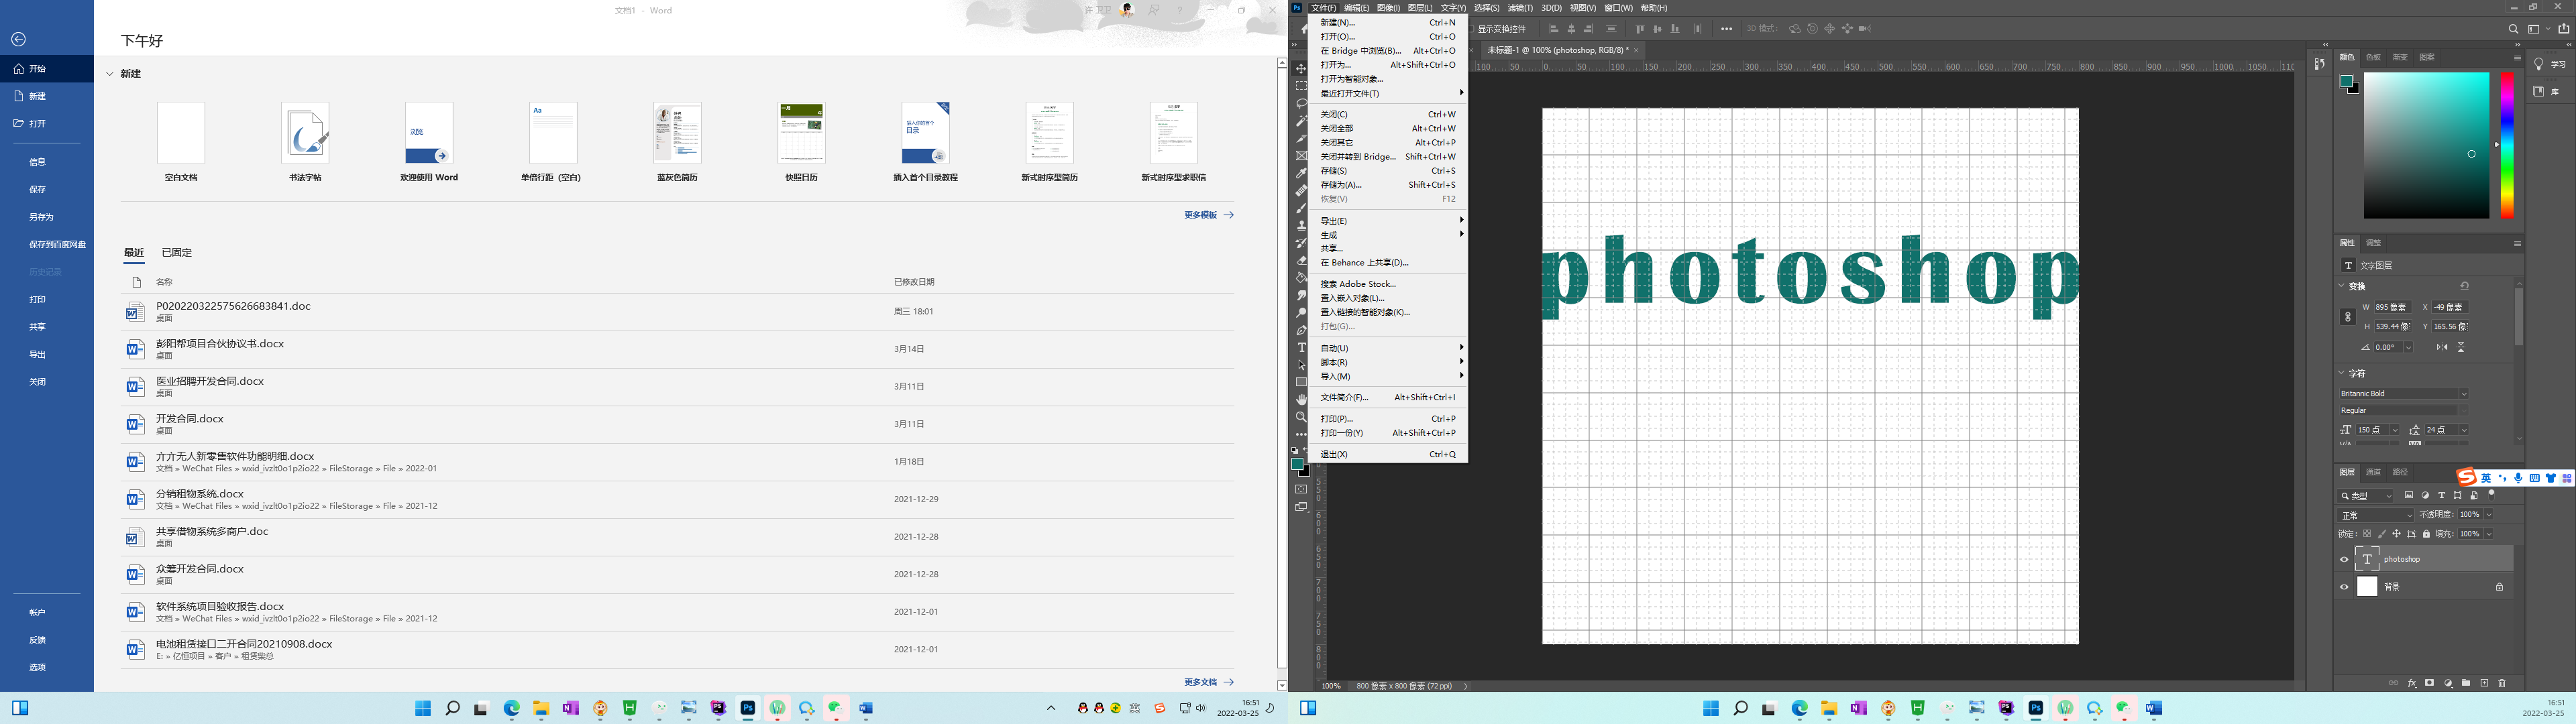Open 开发合同.docx from recent list
This screenshot has width=2576, height=724.
tap(677, 424)
